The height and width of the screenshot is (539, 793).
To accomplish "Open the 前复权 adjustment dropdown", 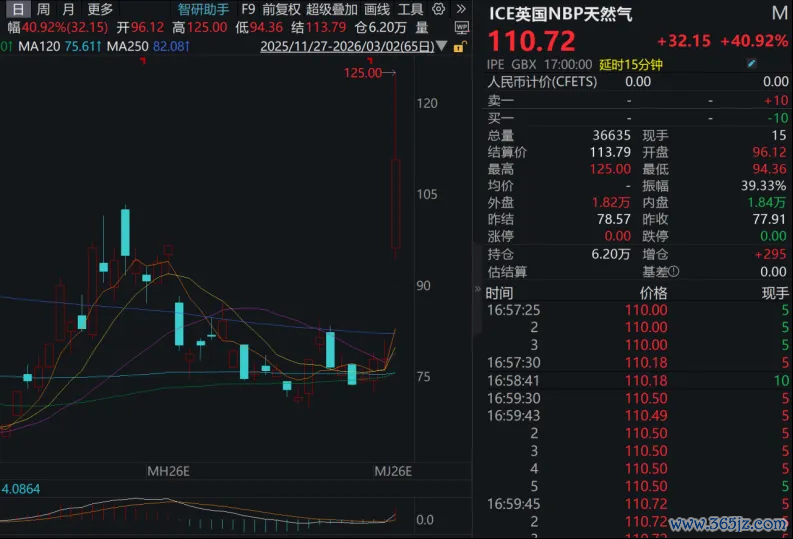I will (281, 9).
